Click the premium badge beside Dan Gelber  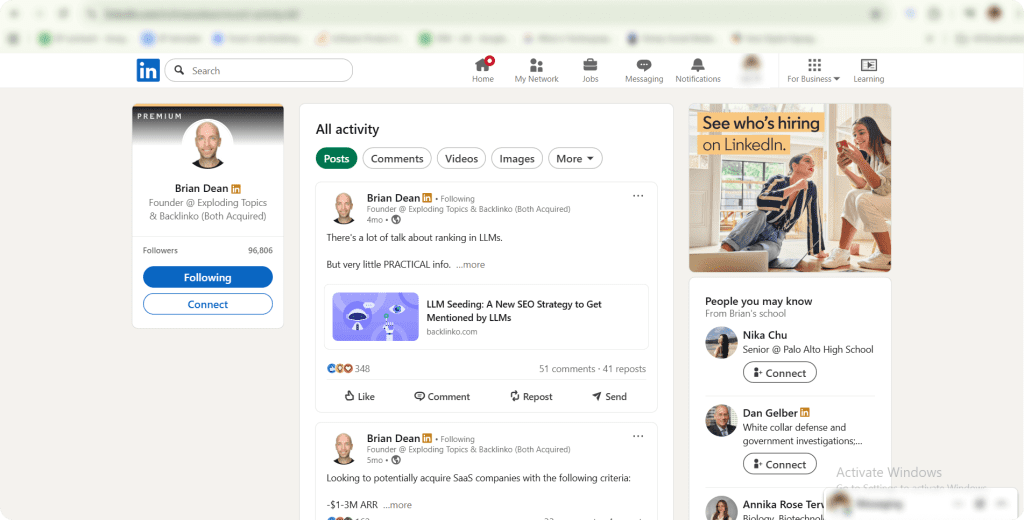805,413
